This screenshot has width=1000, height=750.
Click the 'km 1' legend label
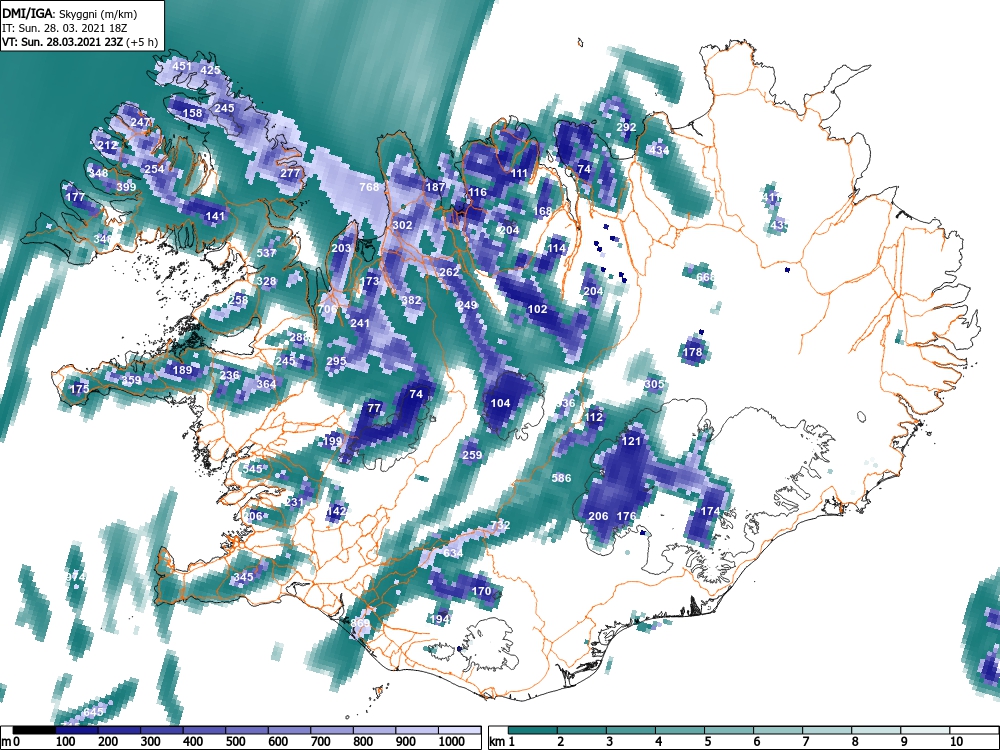[503, 742]
